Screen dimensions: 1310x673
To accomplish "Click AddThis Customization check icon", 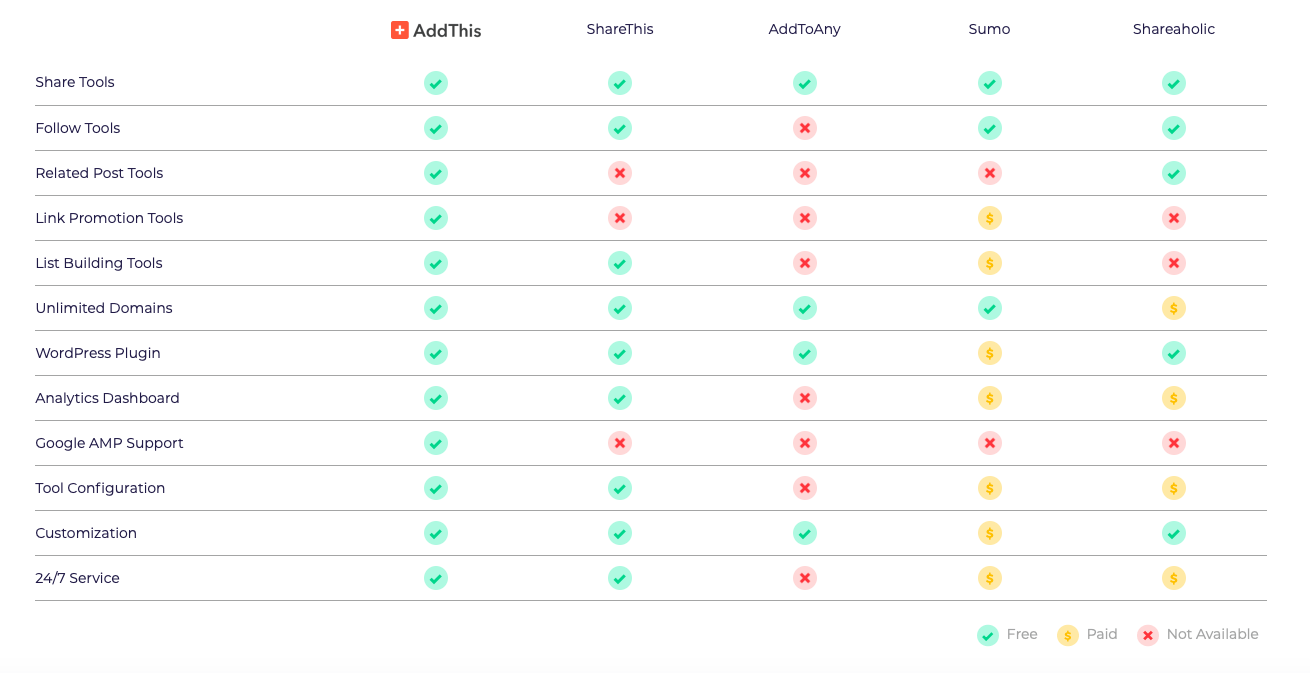I will (436, 533).
